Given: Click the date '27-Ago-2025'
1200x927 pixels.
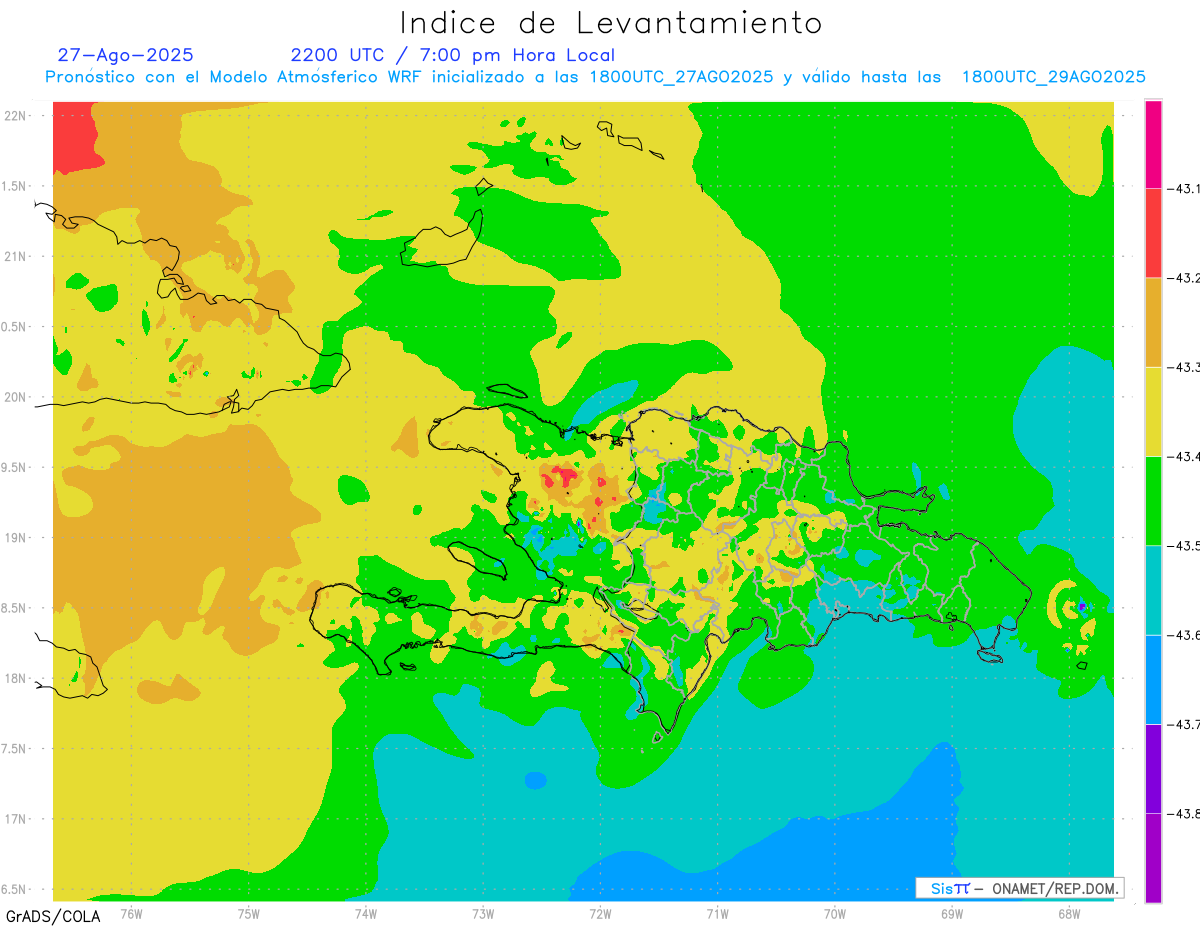Looking at the screenshot, I should pos(125,55).
